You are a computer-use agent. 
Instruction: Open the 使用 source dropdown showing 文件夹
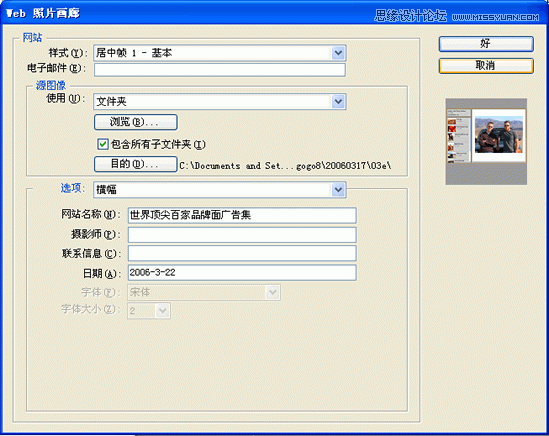(220, 102)
